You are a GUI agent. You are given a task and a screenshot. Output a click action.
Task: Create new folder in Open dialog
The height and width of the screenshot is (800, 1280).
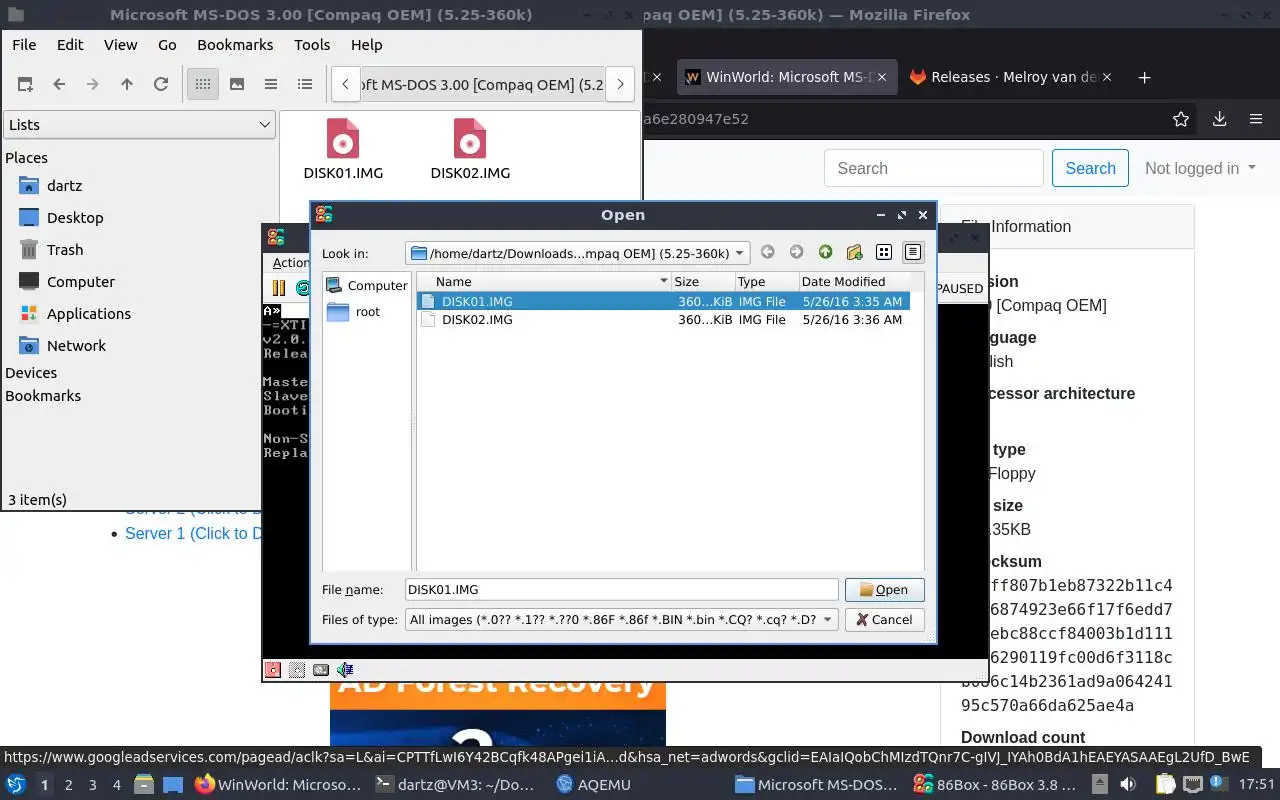tap(854, 253)
